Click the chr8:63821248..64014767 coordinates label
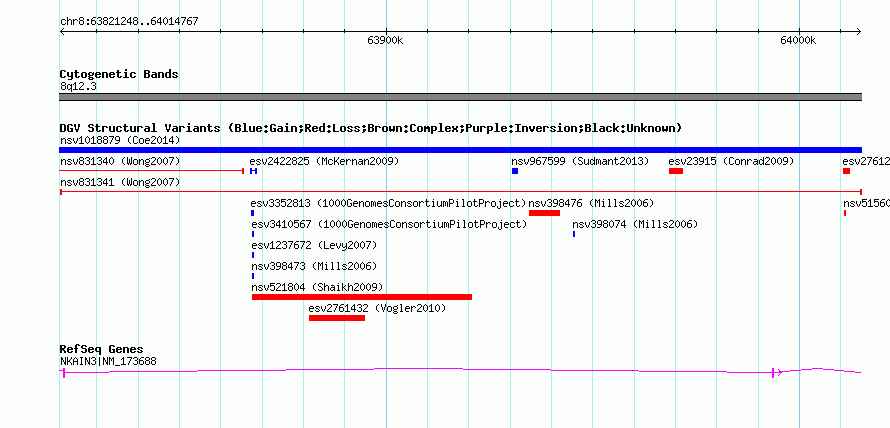Screen dimensions: 890x428 tap(129, 22)
